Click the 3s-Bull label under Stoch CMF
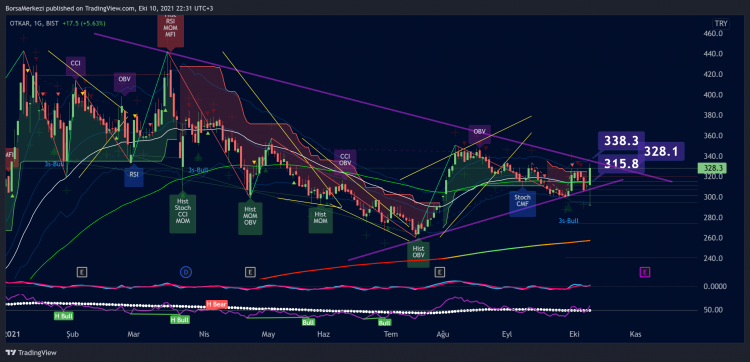Viewport: 750px width, 362px height. pyautogui.click(x=568, y=221)
